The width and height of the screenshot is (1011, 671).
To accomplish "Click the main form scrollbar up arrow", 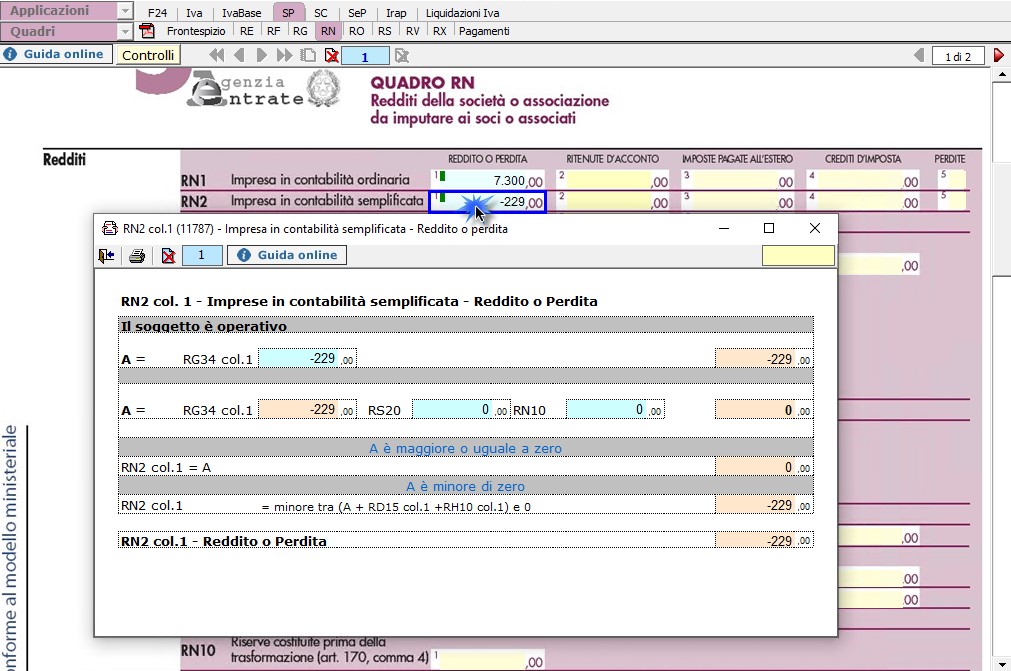I will pyautogui.click(x=1002, y=74).
